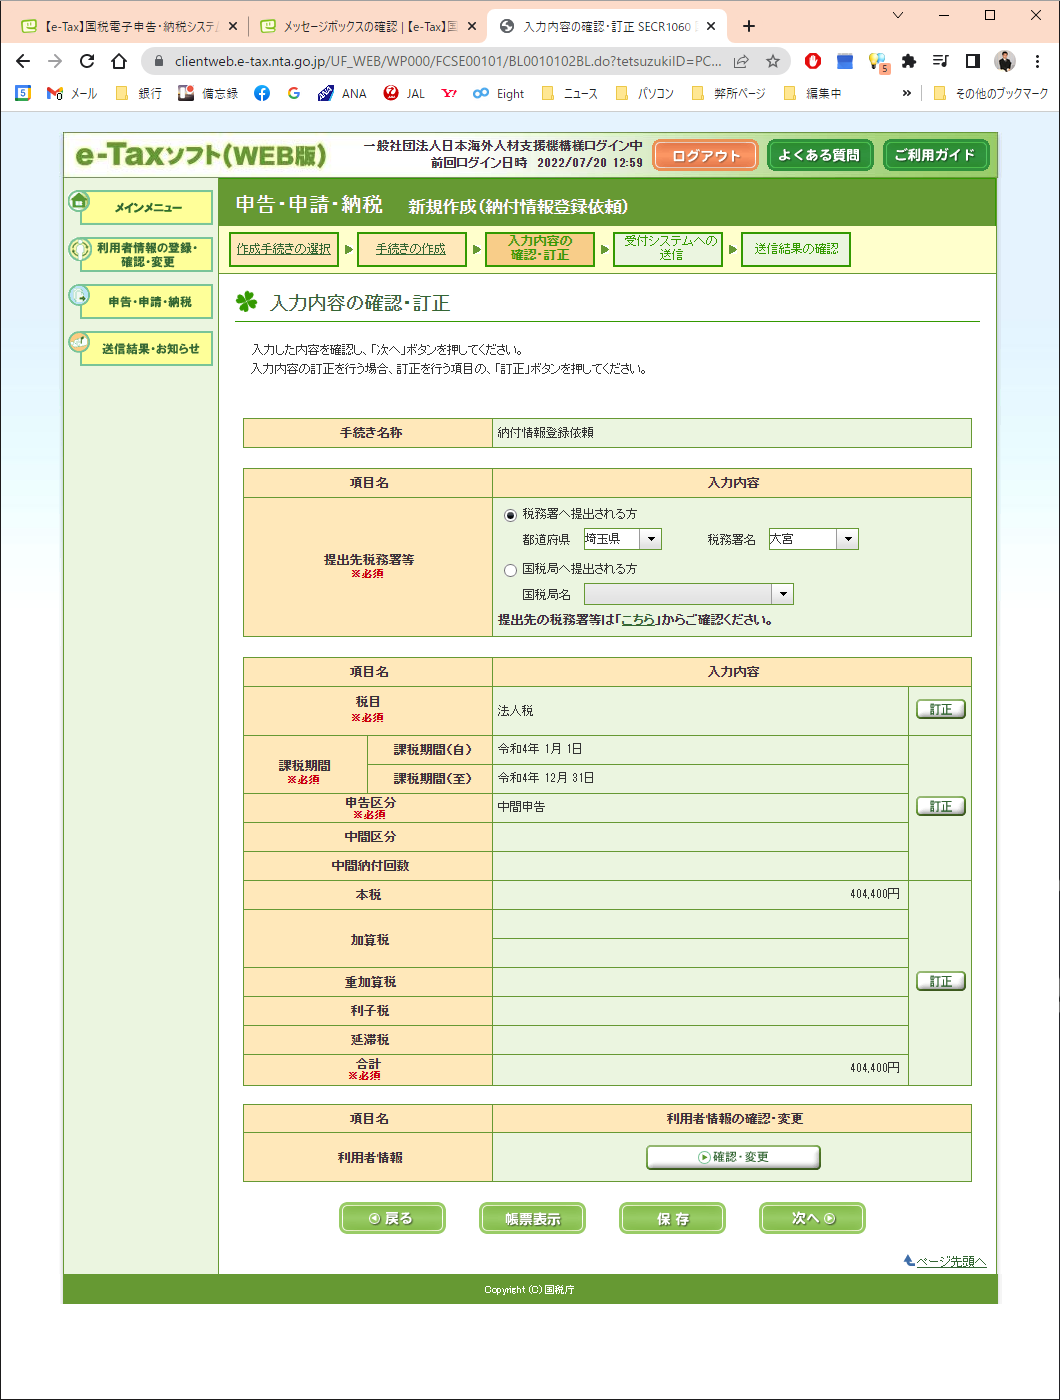Open the 銀行 bookmark folder
The image size is (1060, 1400).
coord(138,93)
